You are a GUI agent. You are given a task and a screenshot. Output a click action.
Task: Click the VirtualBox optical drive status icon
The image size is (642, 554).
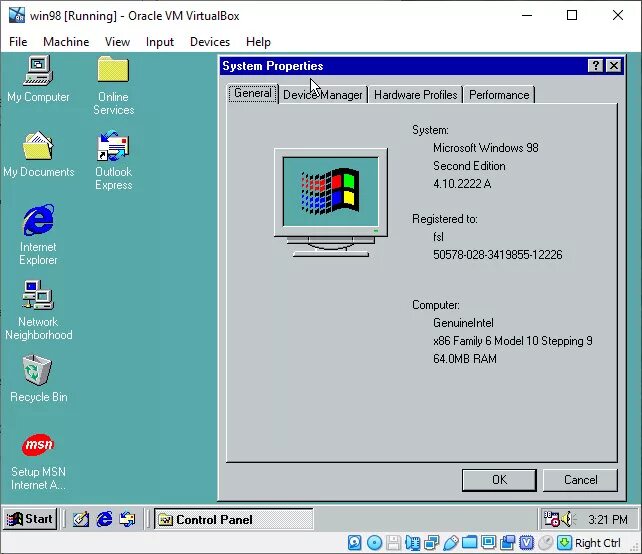(374, 543)
